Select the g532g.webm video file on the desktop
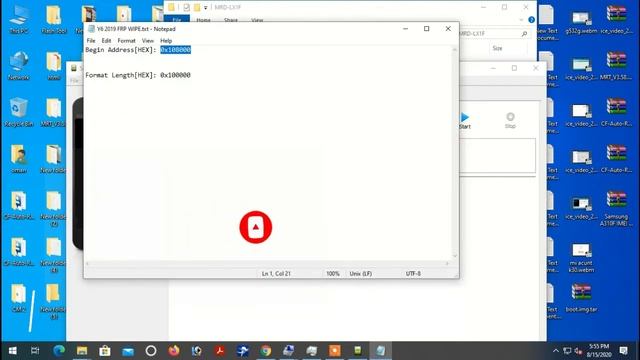This screenshot has width=640, height=360. tap(581, 20)
